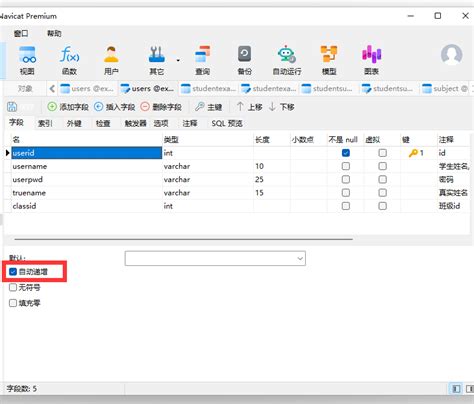474x404 pixels.
Task: Open the 函数 f(x) function icon
Action: tap(69, 60)
